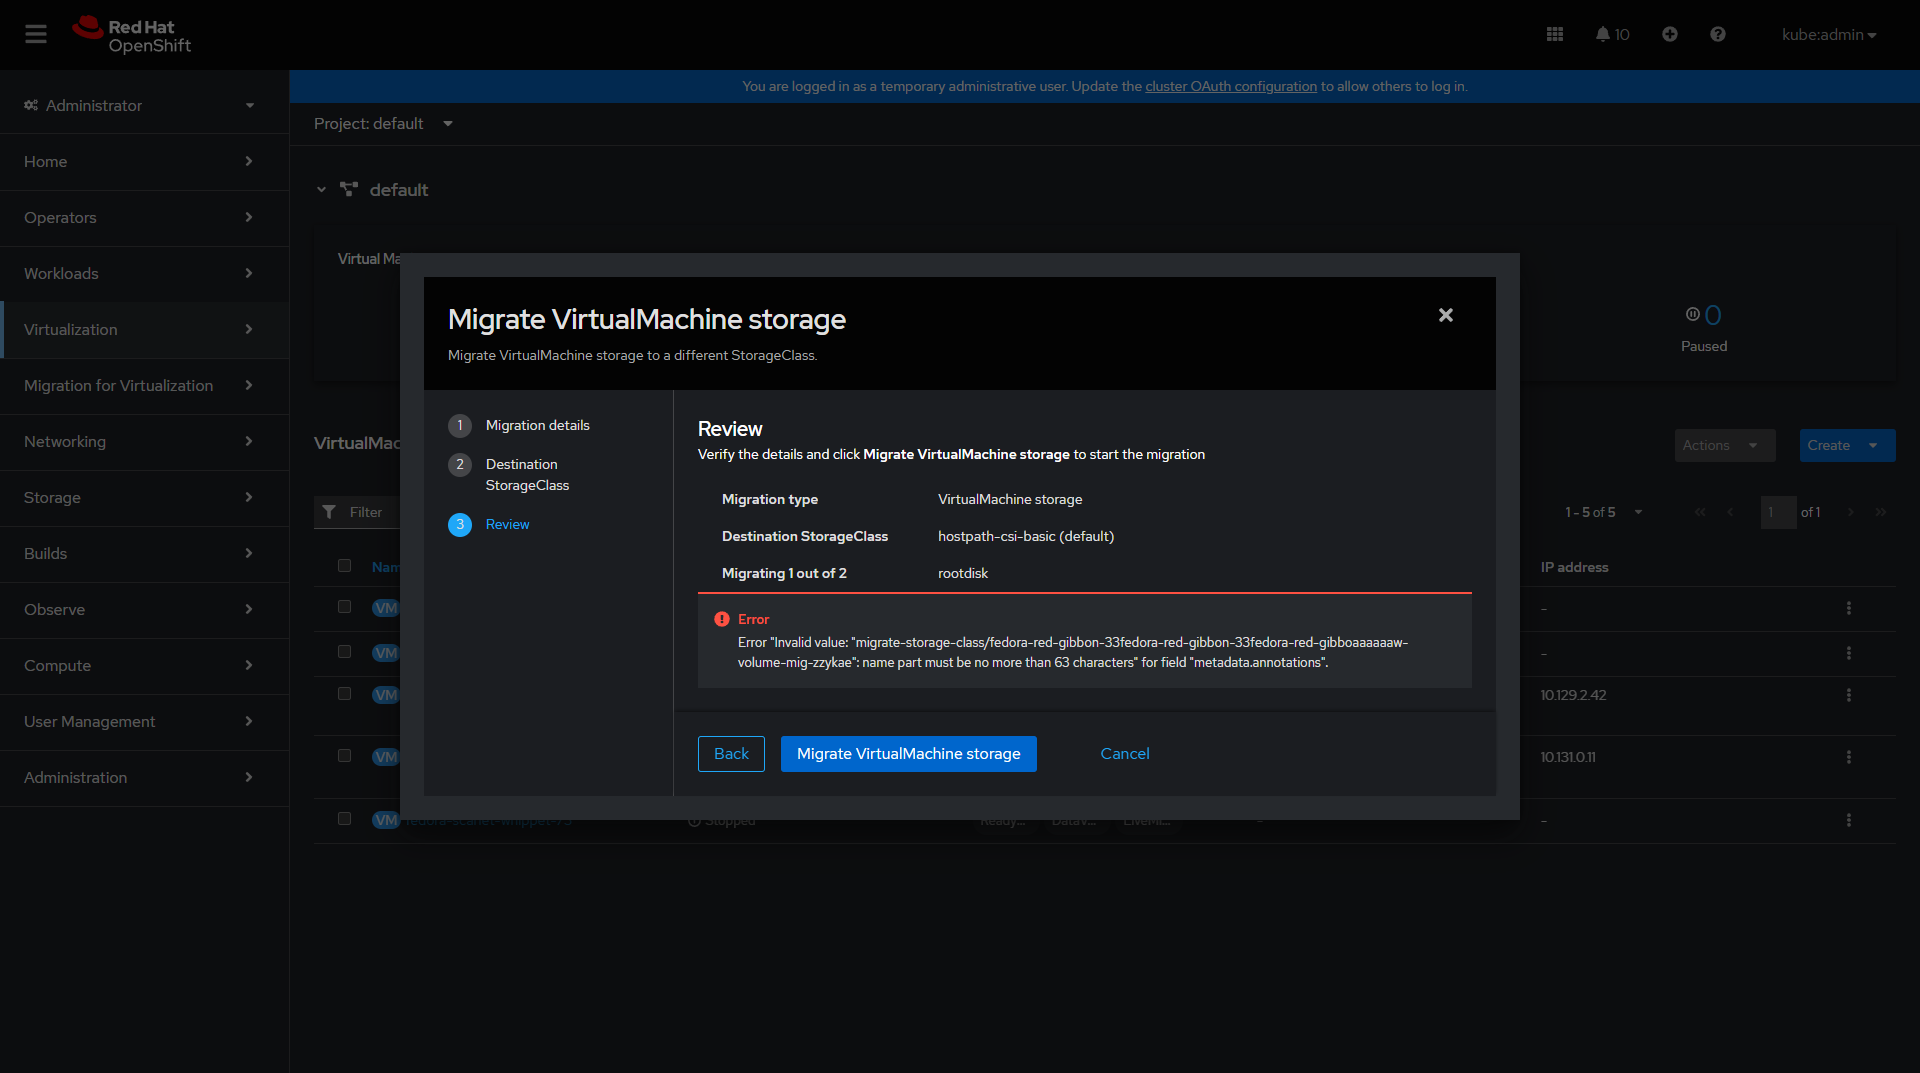Click Migrate VirtualMachine storage button
Screen dimensions: 1920x1073
point(909,754)
